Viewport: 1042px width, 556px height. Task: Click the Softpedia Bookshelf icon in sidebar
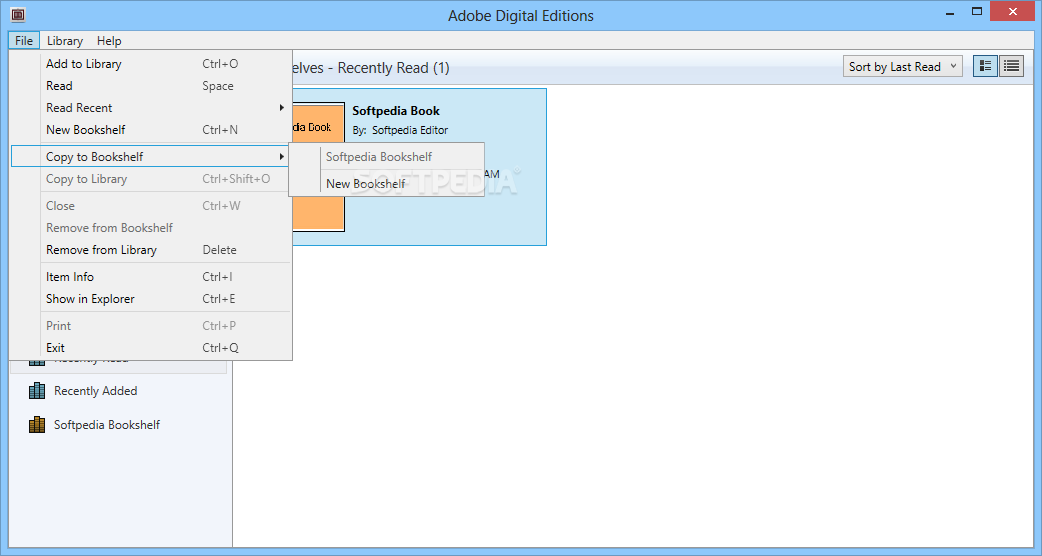[37, 424]
